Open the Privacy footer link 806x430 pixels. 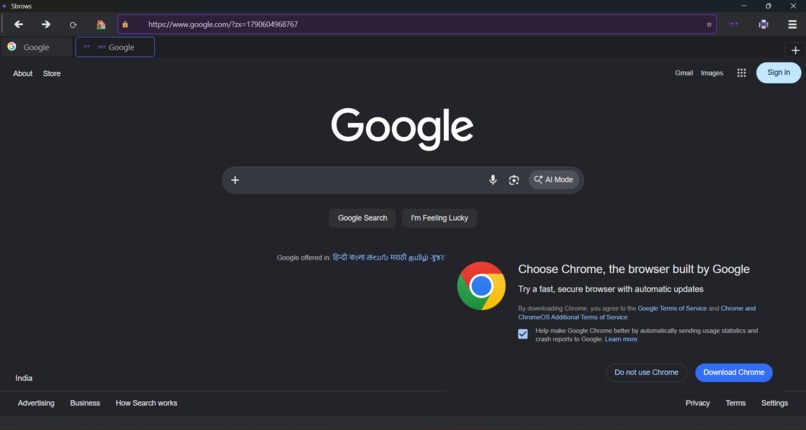point(698,403)
